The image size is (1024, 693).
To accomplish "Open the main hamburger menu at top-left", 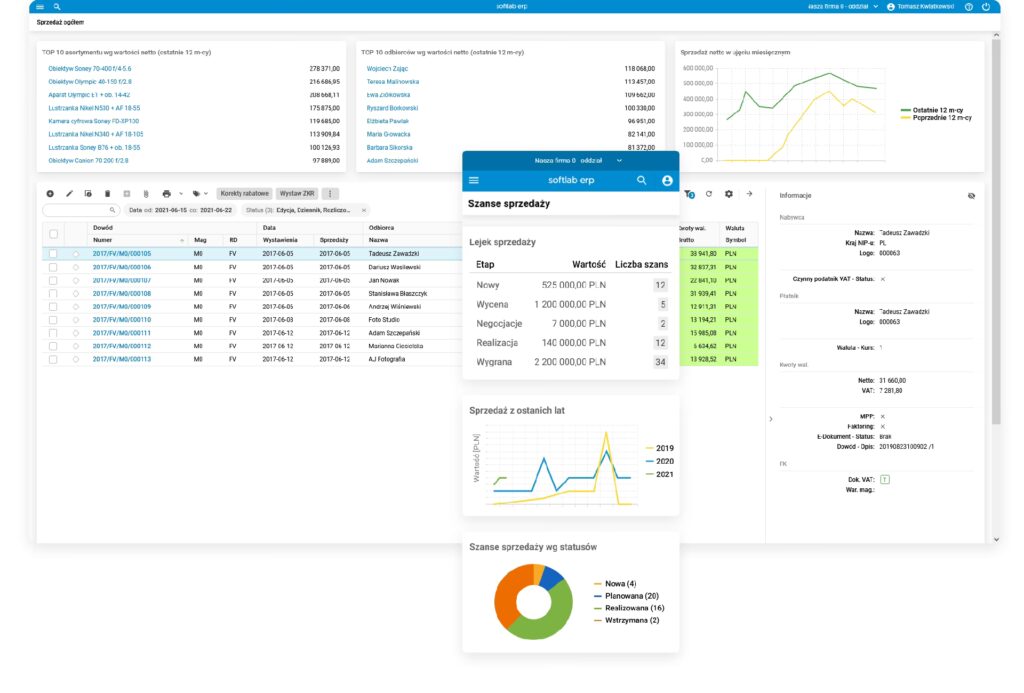I will pyautogui.click(x=40, y=6).
